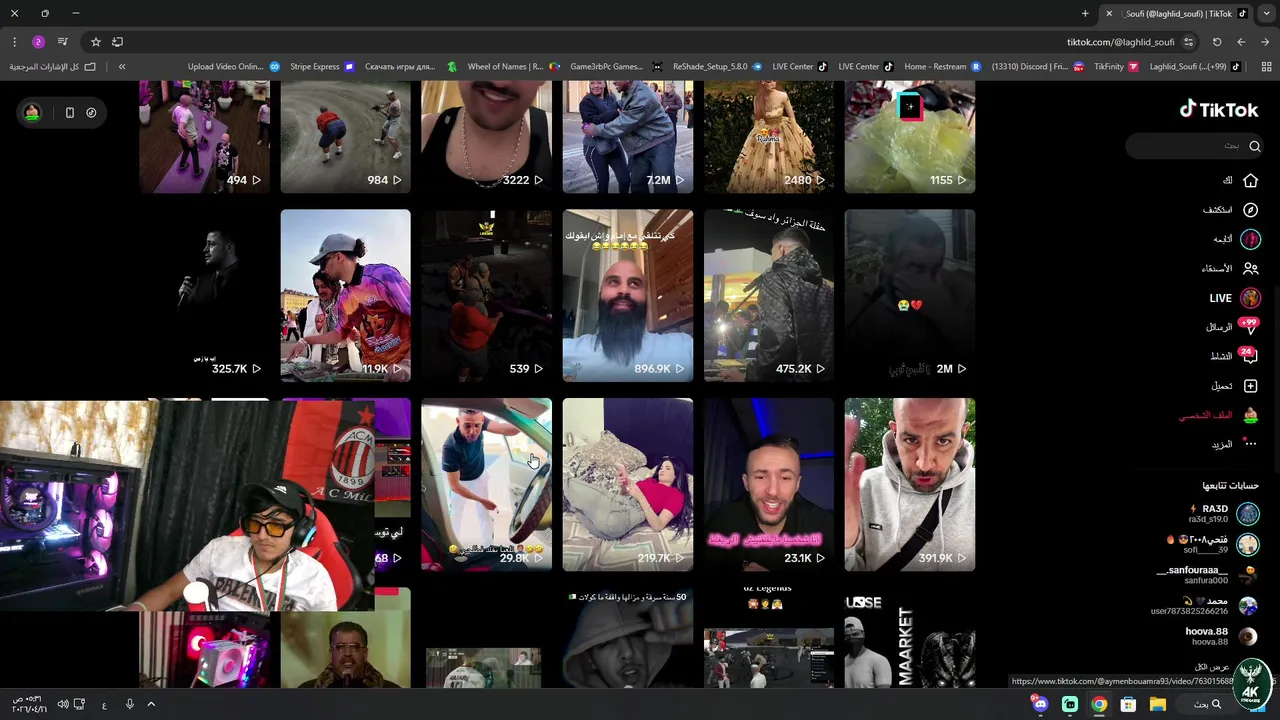Open video thumbnail with 475.2K views
The image size is (1280, 720).
[768, 295]
